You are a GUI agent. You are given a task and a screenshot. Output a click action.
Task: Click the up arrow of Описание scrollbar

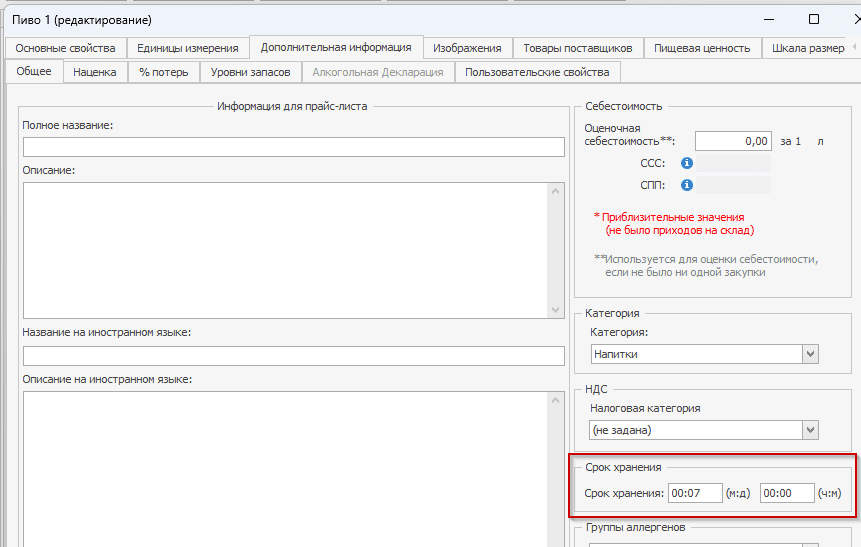pyautogui.click(x=555, y=191)
